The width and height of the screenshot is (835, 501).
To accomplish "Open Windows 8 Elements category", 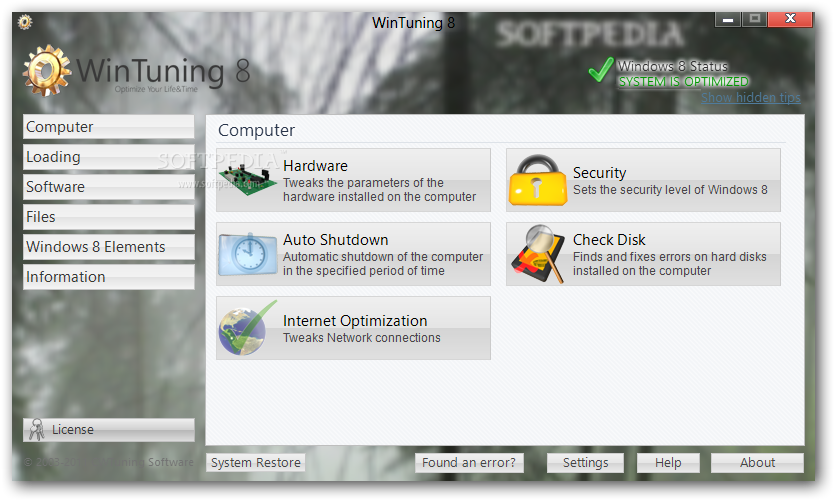I will (109, 247).
